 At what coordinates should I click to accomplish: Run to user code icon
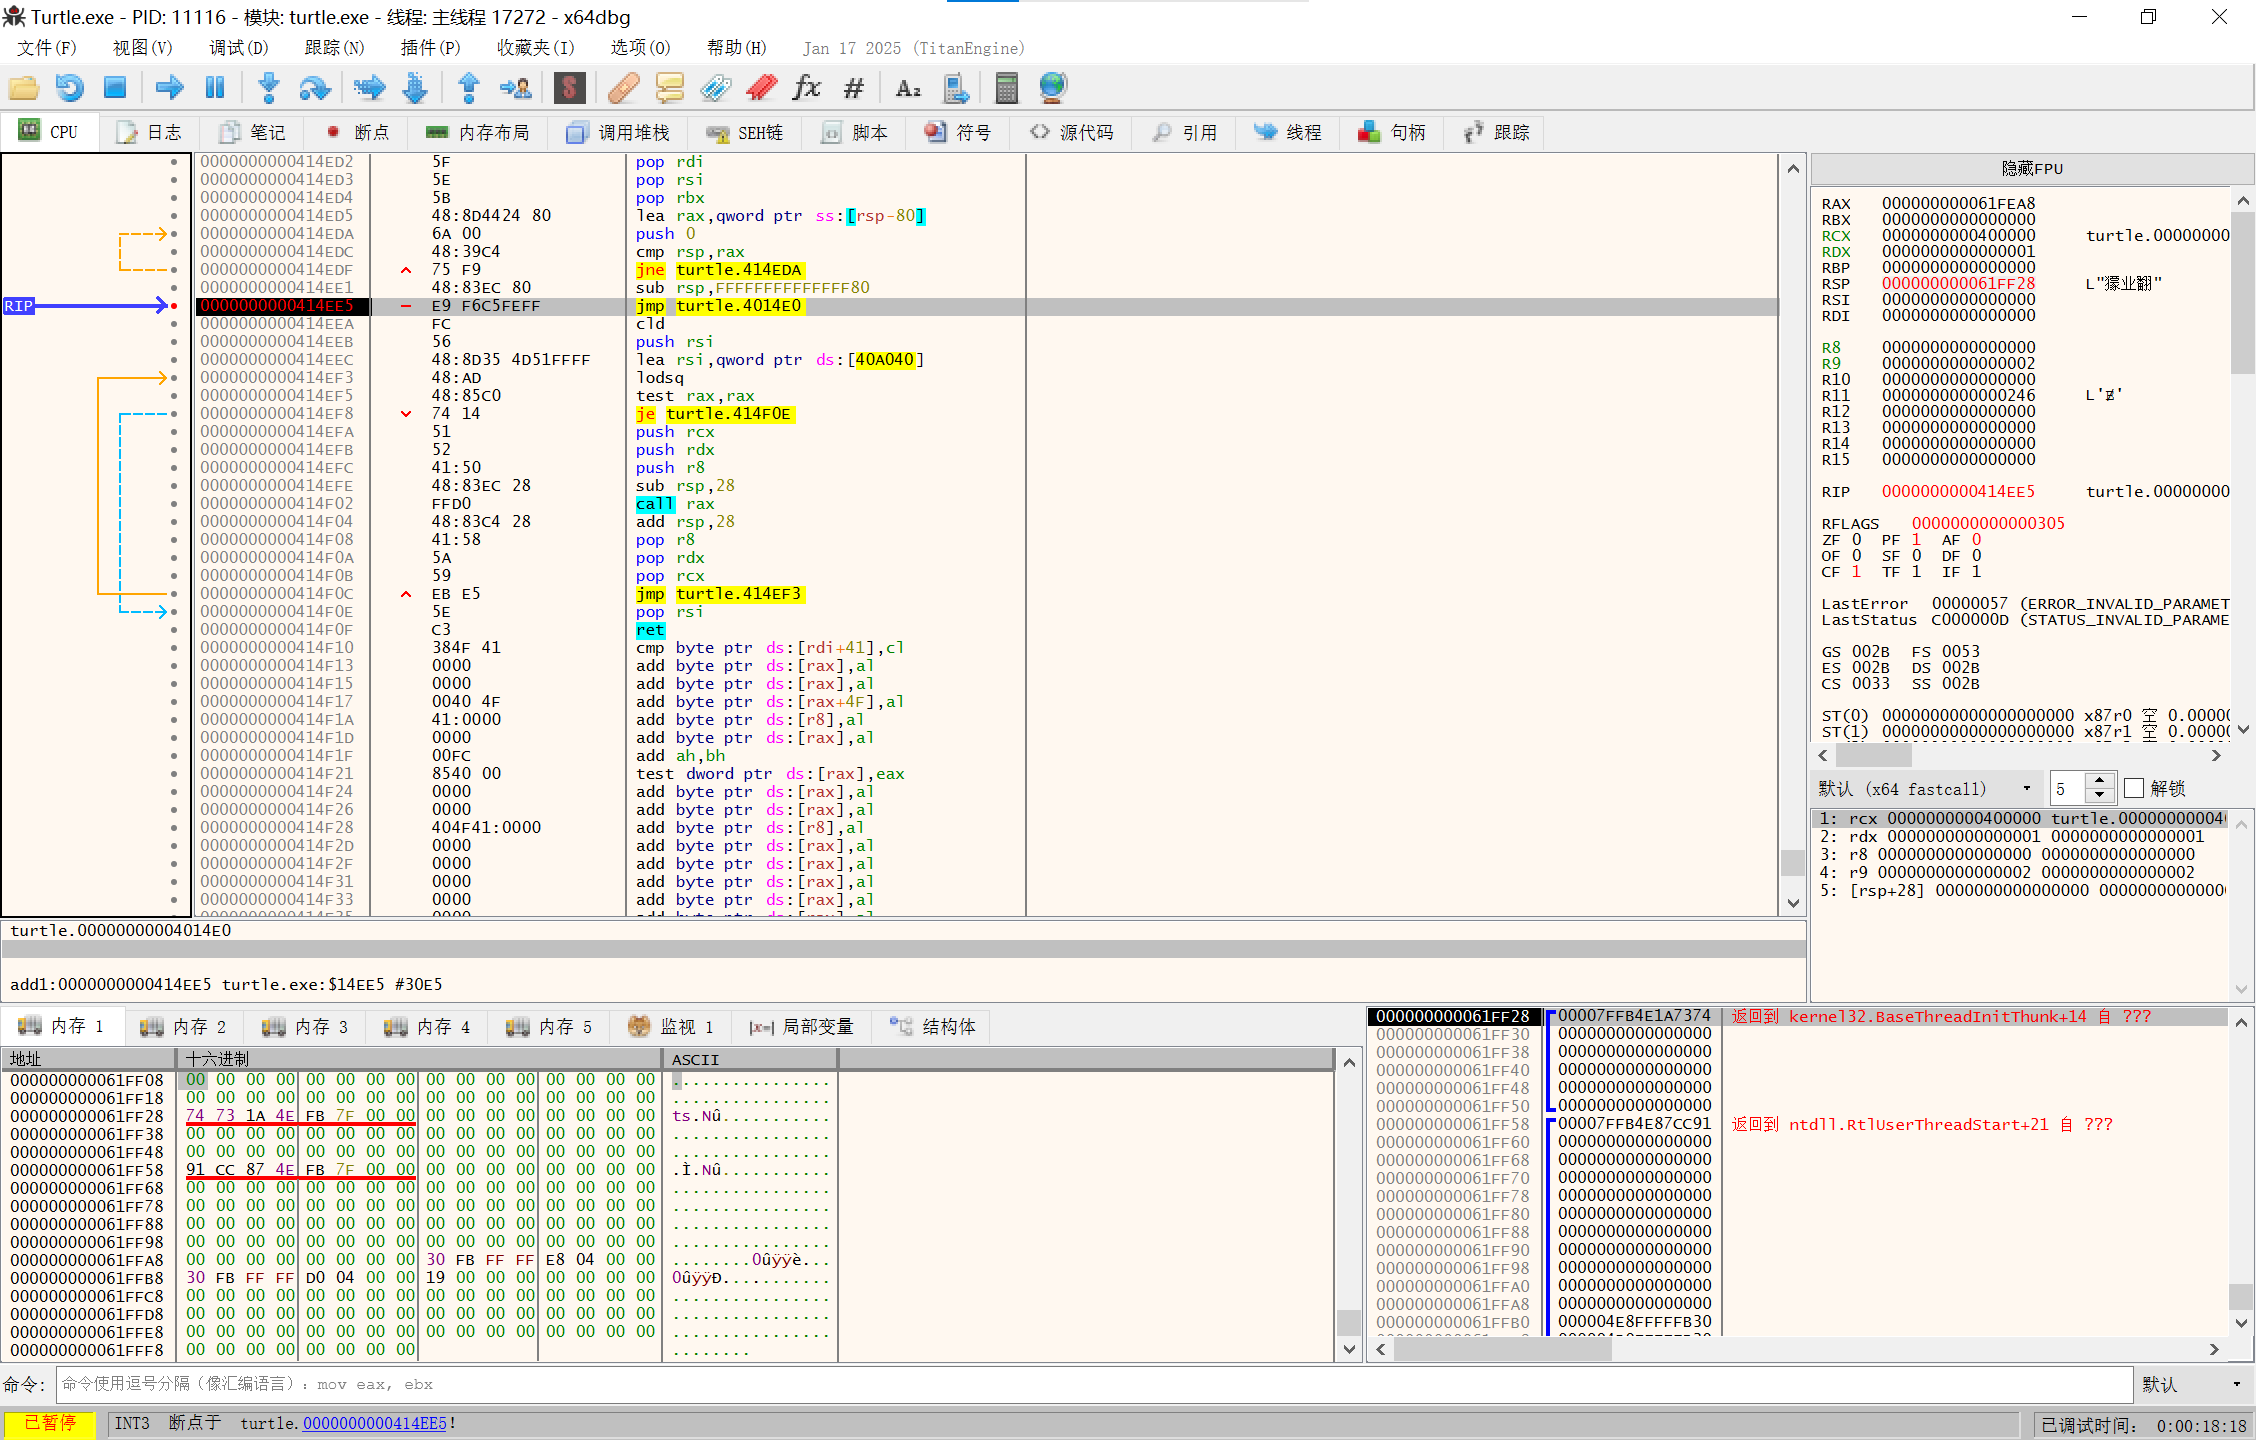point(515,88)
